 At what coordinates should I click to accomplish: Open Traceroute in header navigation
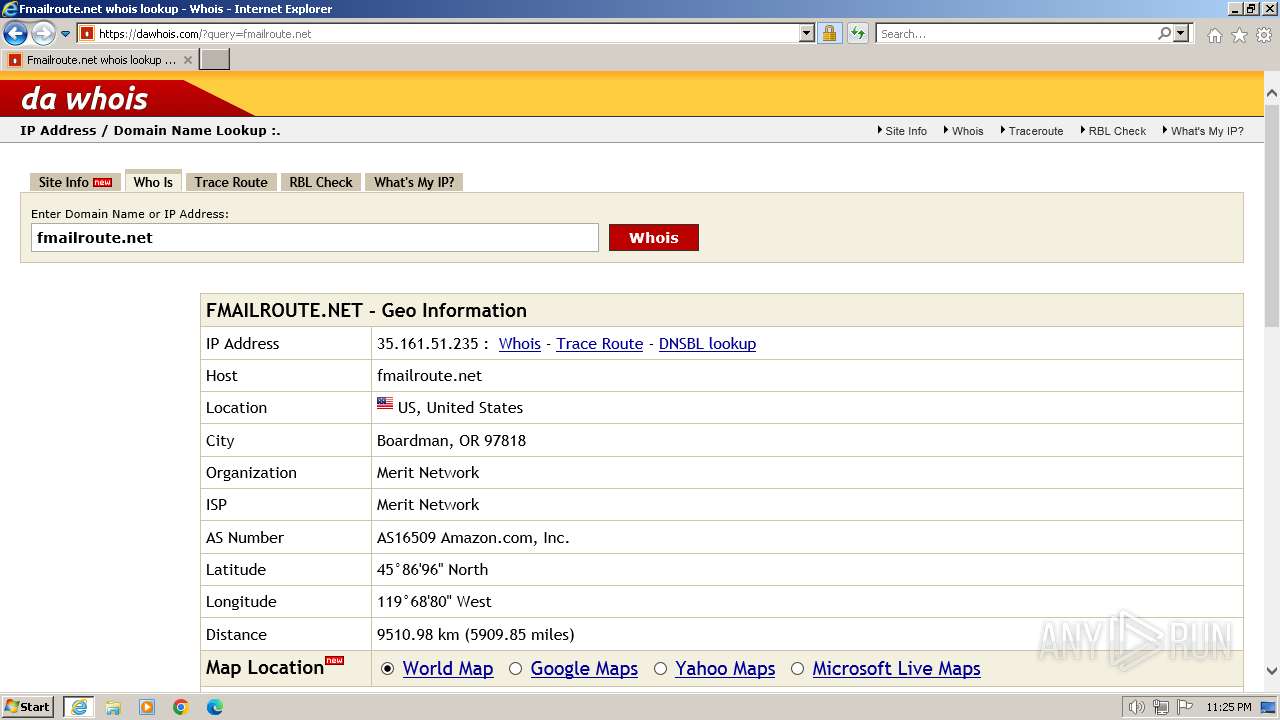click(x=1035, y=131)
